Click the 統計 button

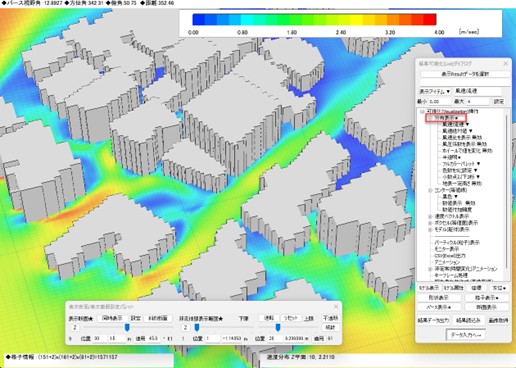(x=330, y=327)
